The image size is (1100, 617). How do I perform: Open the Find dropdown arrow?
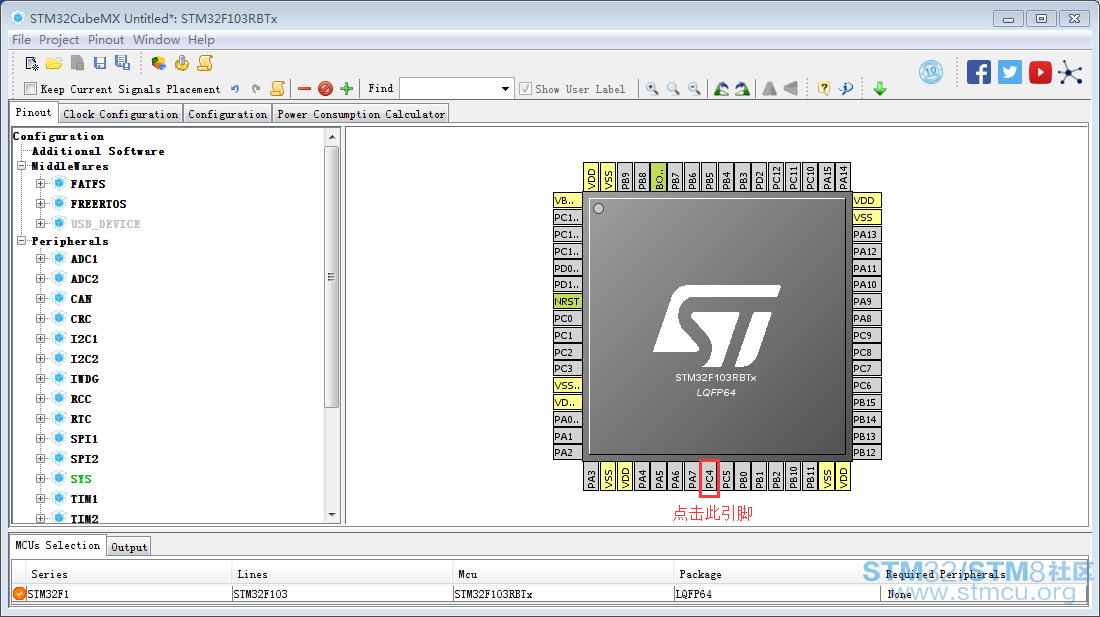coord(505,89)
